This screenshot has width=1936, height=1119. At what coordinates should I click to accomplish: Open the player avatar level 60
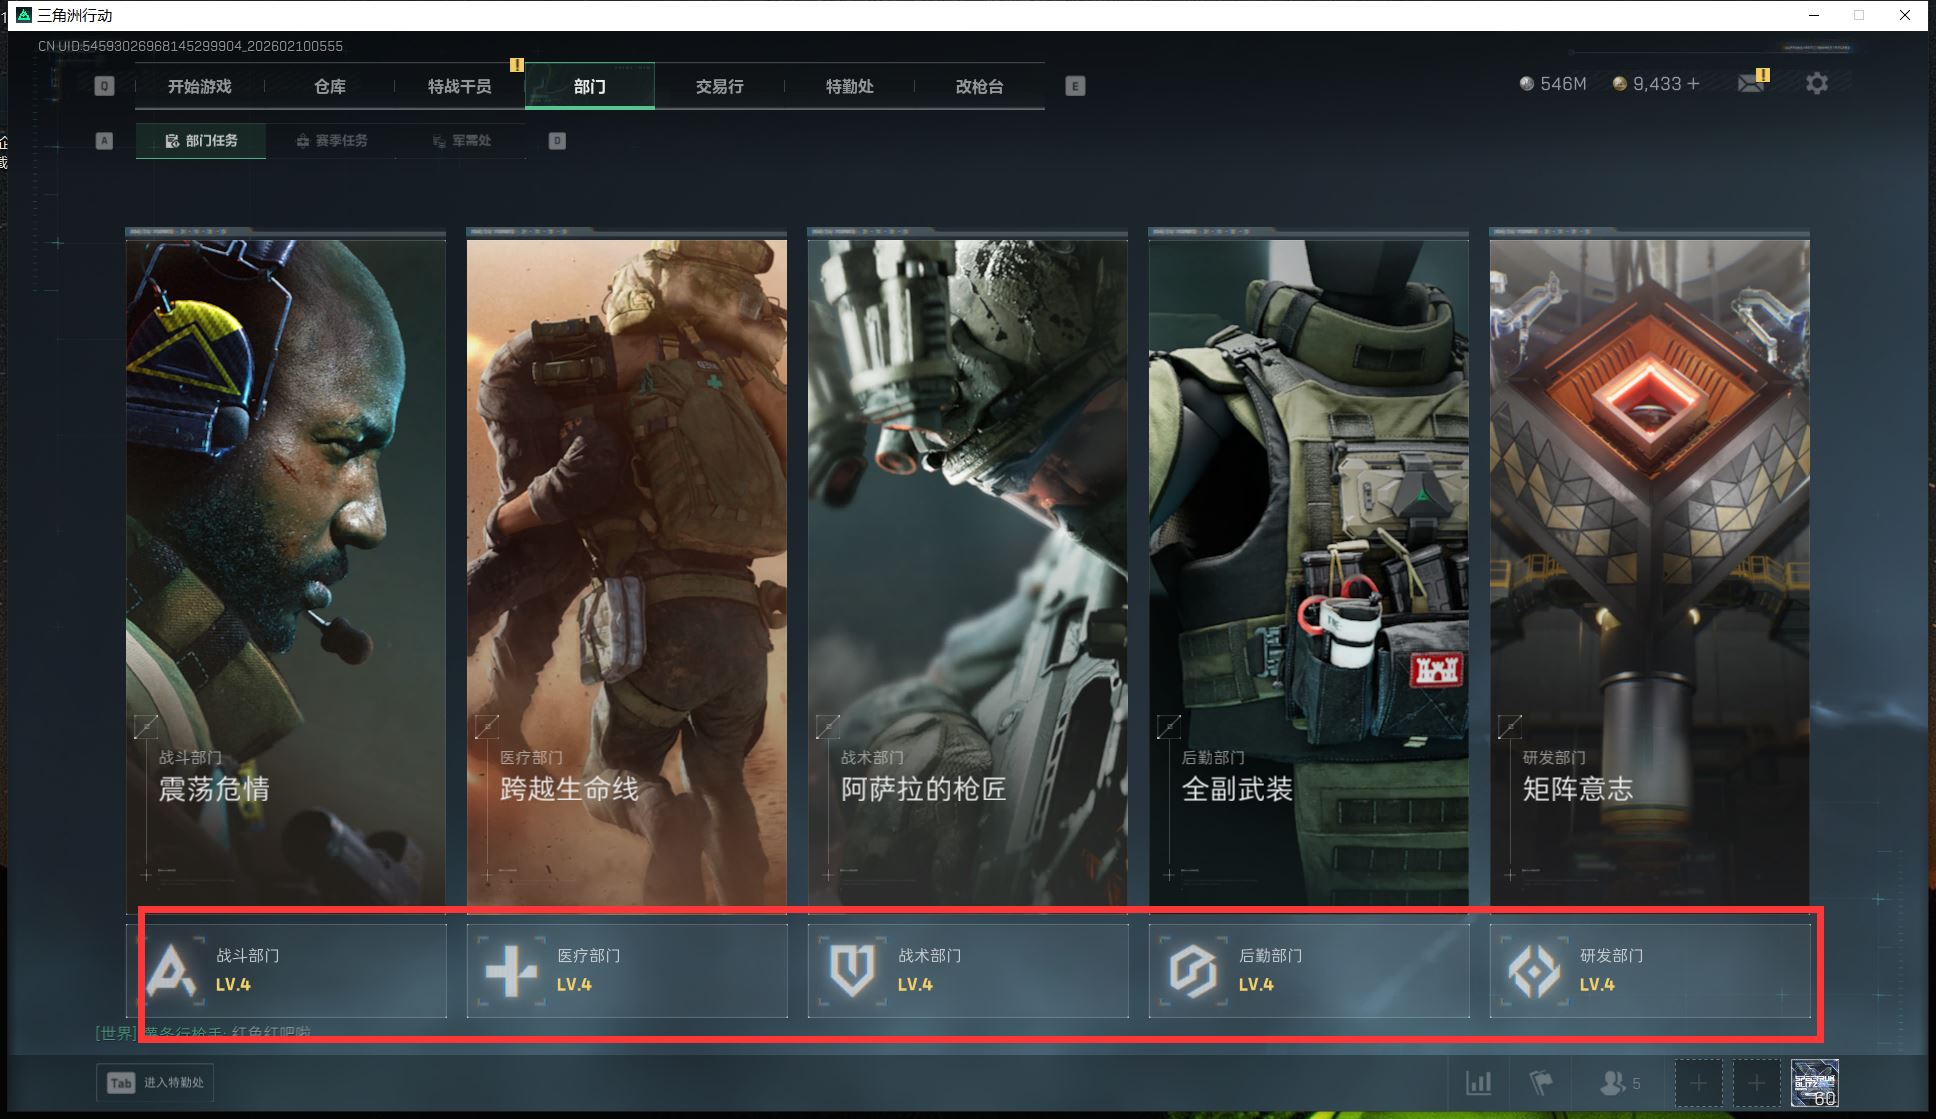coord(1815,1083)
